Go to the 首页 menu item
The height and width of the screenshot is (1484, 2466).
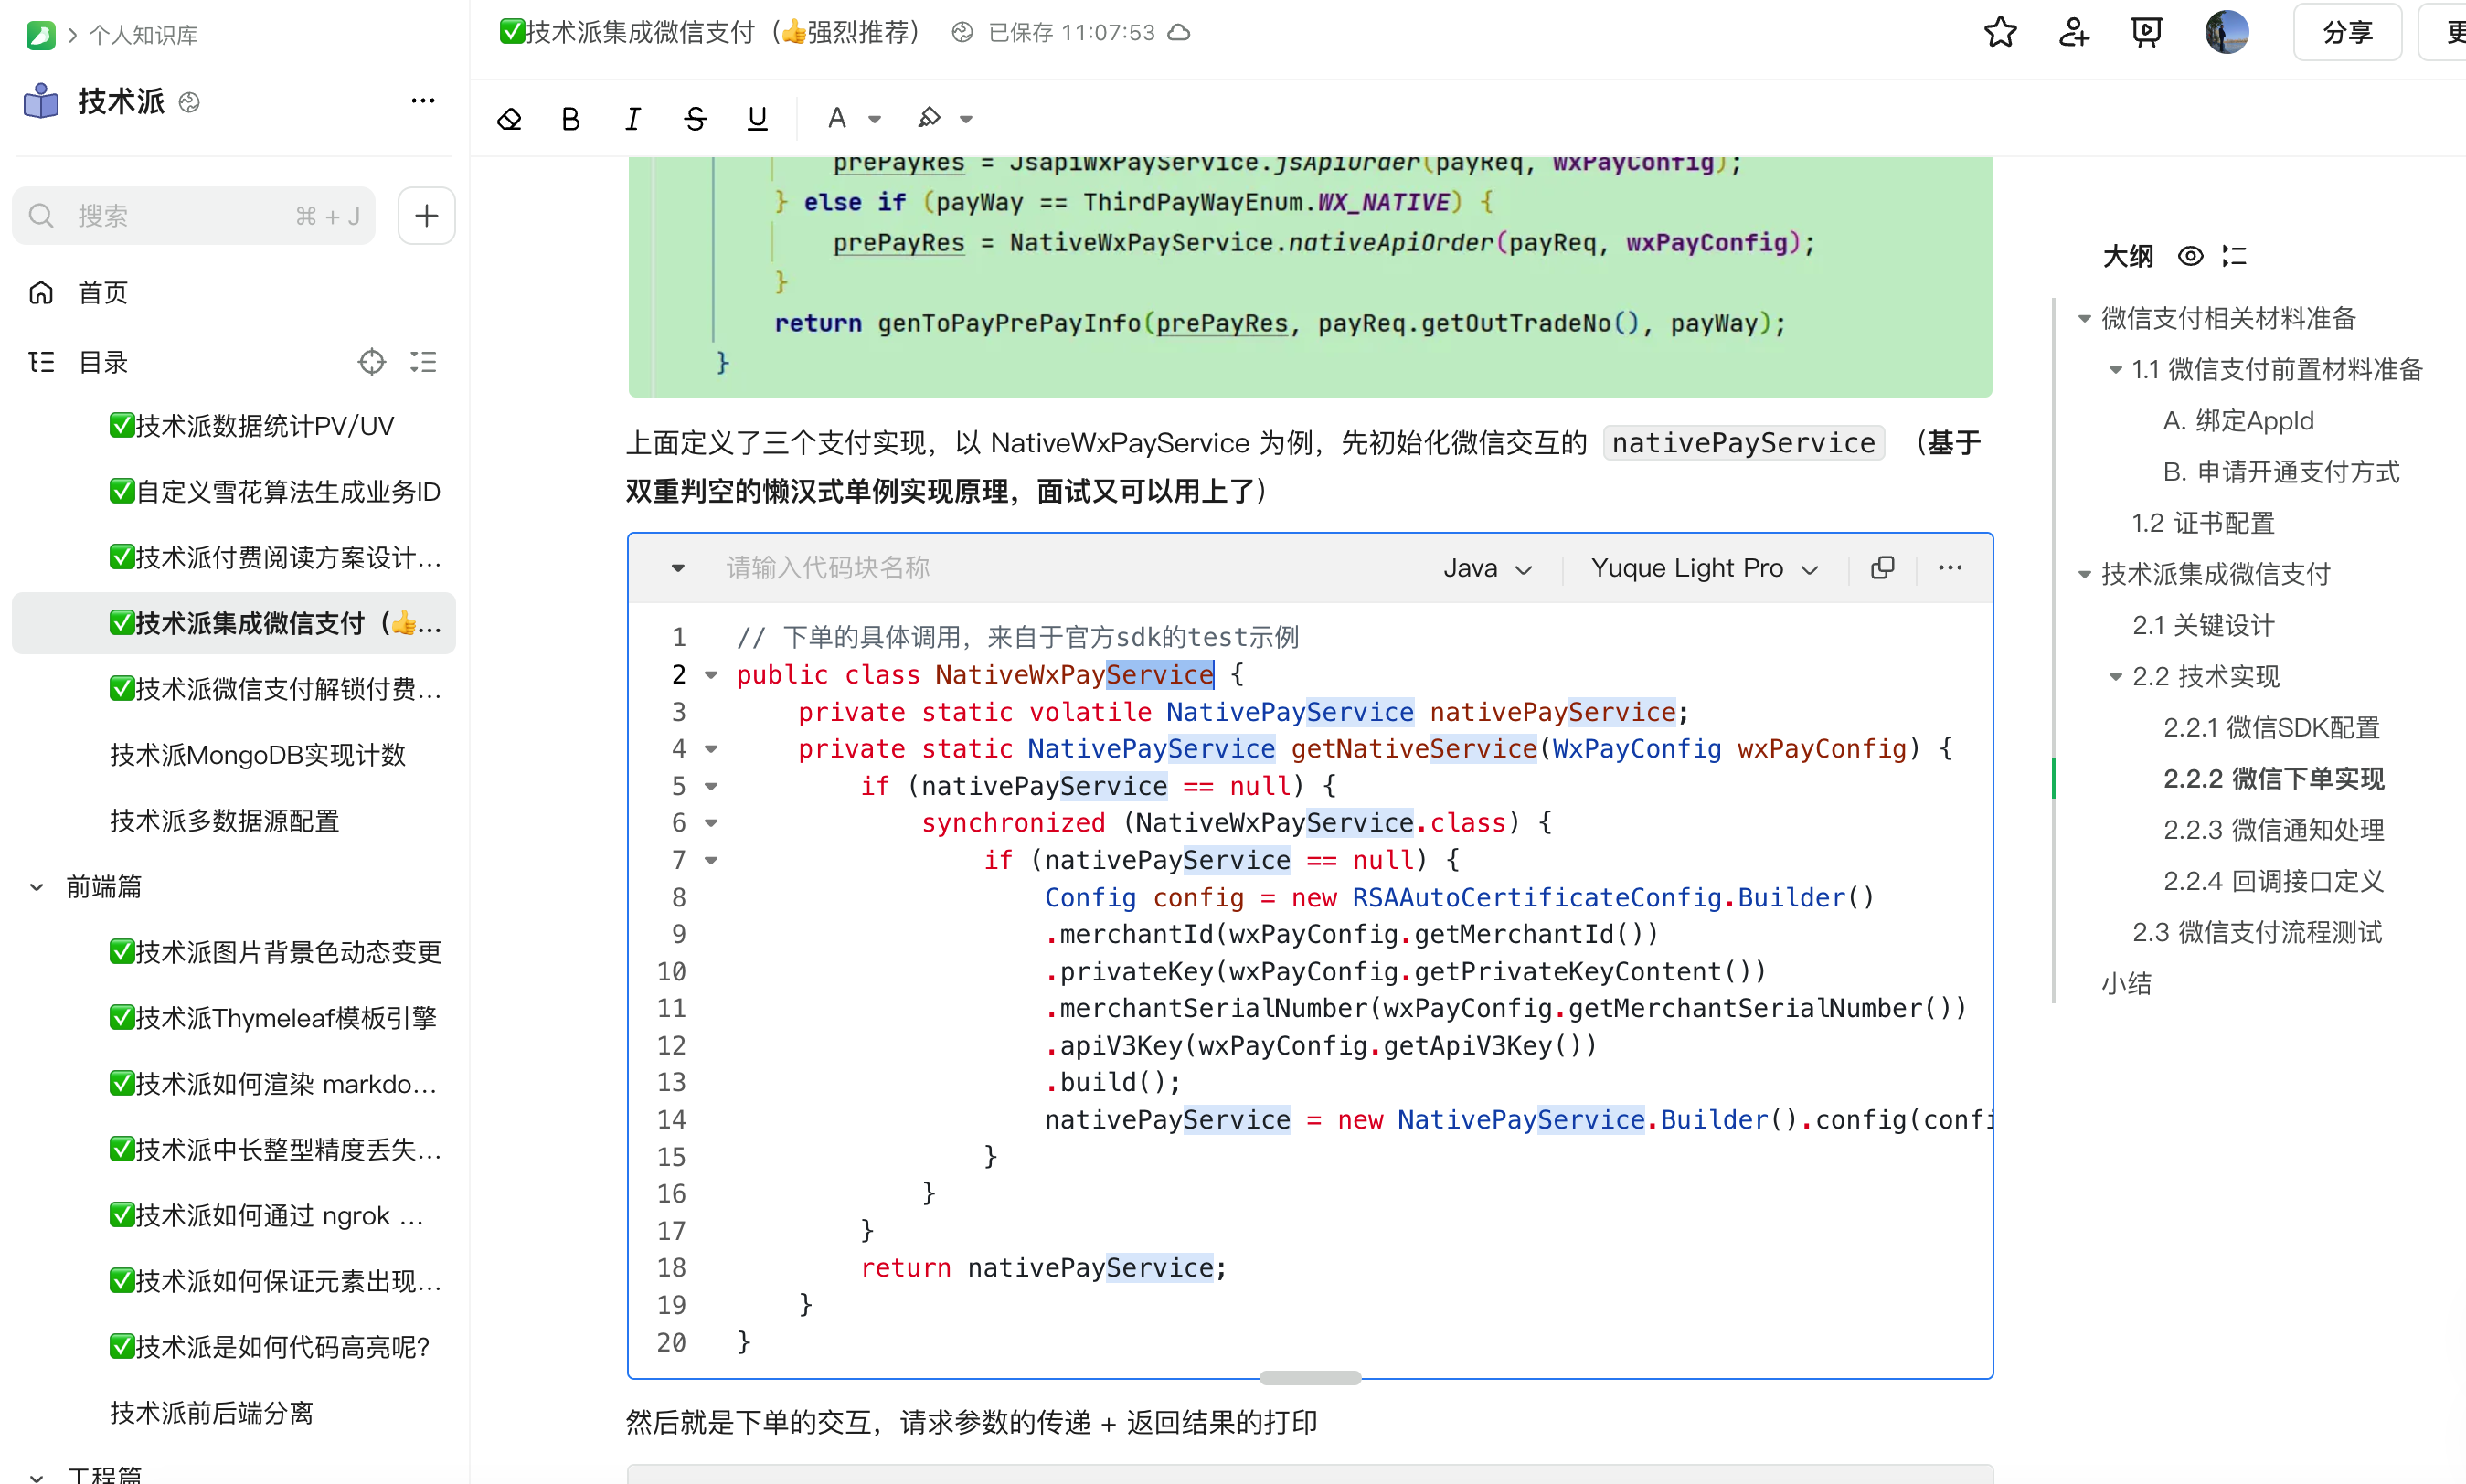click(x=103, y=293)
